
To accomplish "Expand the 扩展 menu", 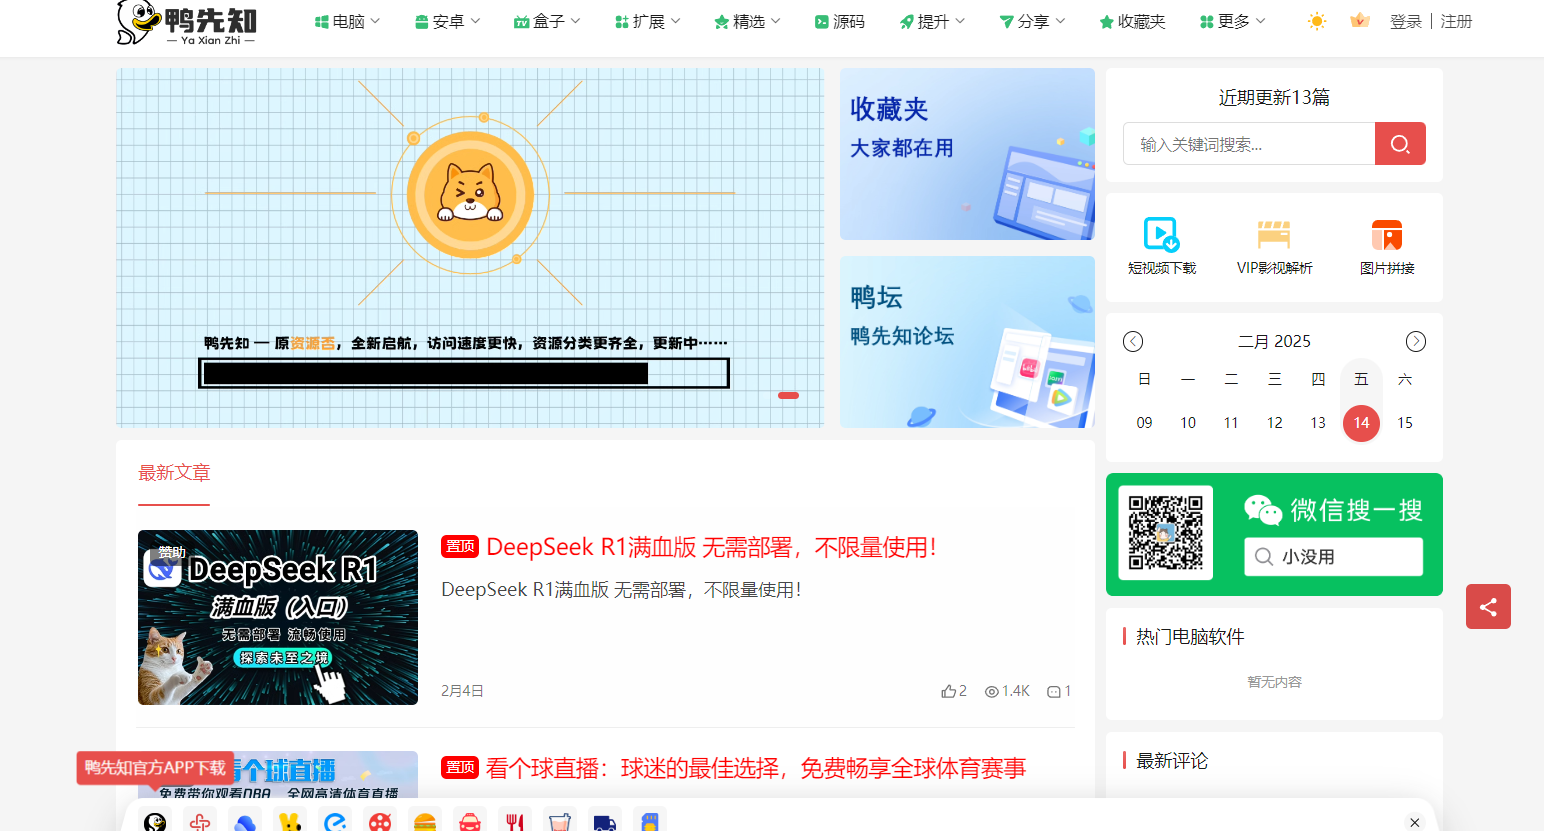I will coord(647,21).
